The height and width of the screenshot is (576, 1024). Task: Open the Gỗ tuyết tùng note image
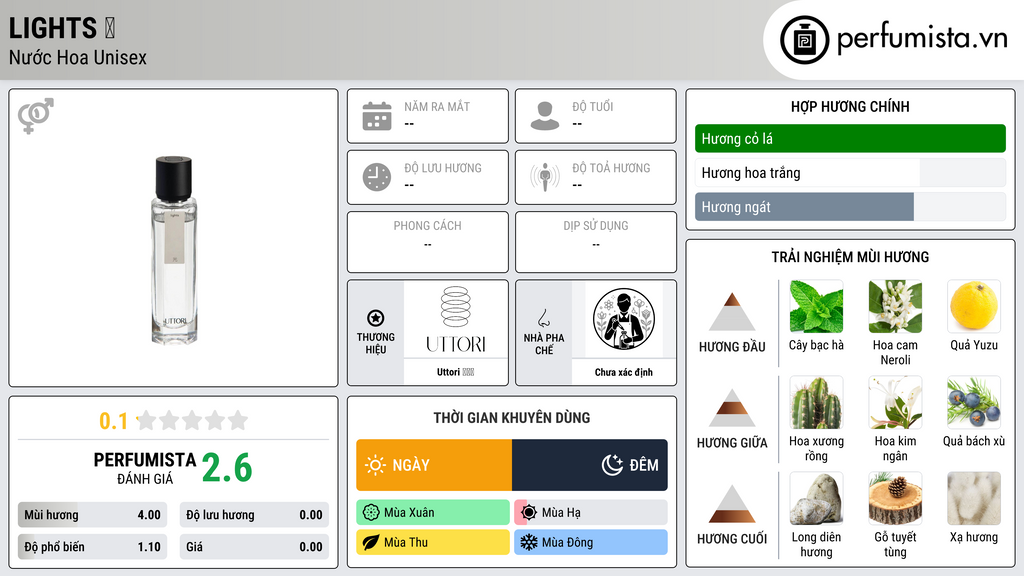(895, 499)
